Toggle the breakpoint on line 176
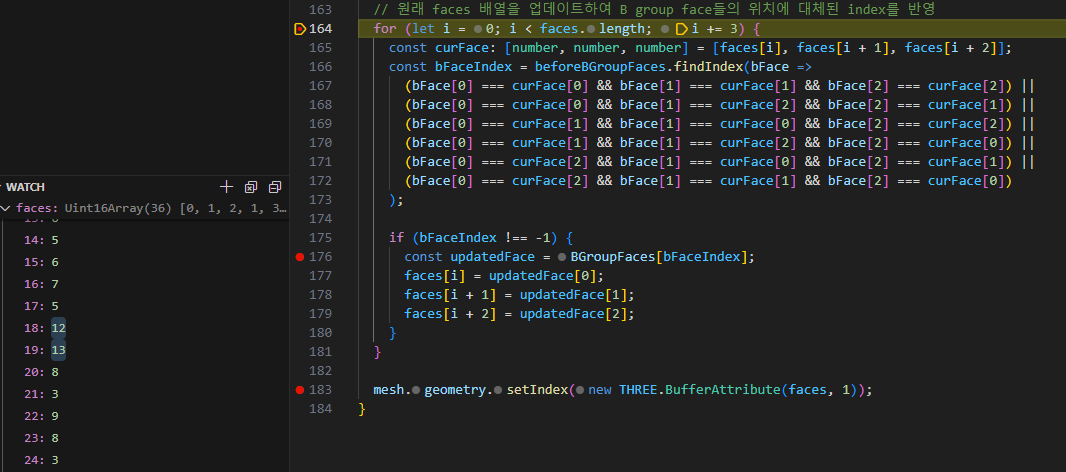The height and width of the screenshot is (472, 1066). coord(300,256)
